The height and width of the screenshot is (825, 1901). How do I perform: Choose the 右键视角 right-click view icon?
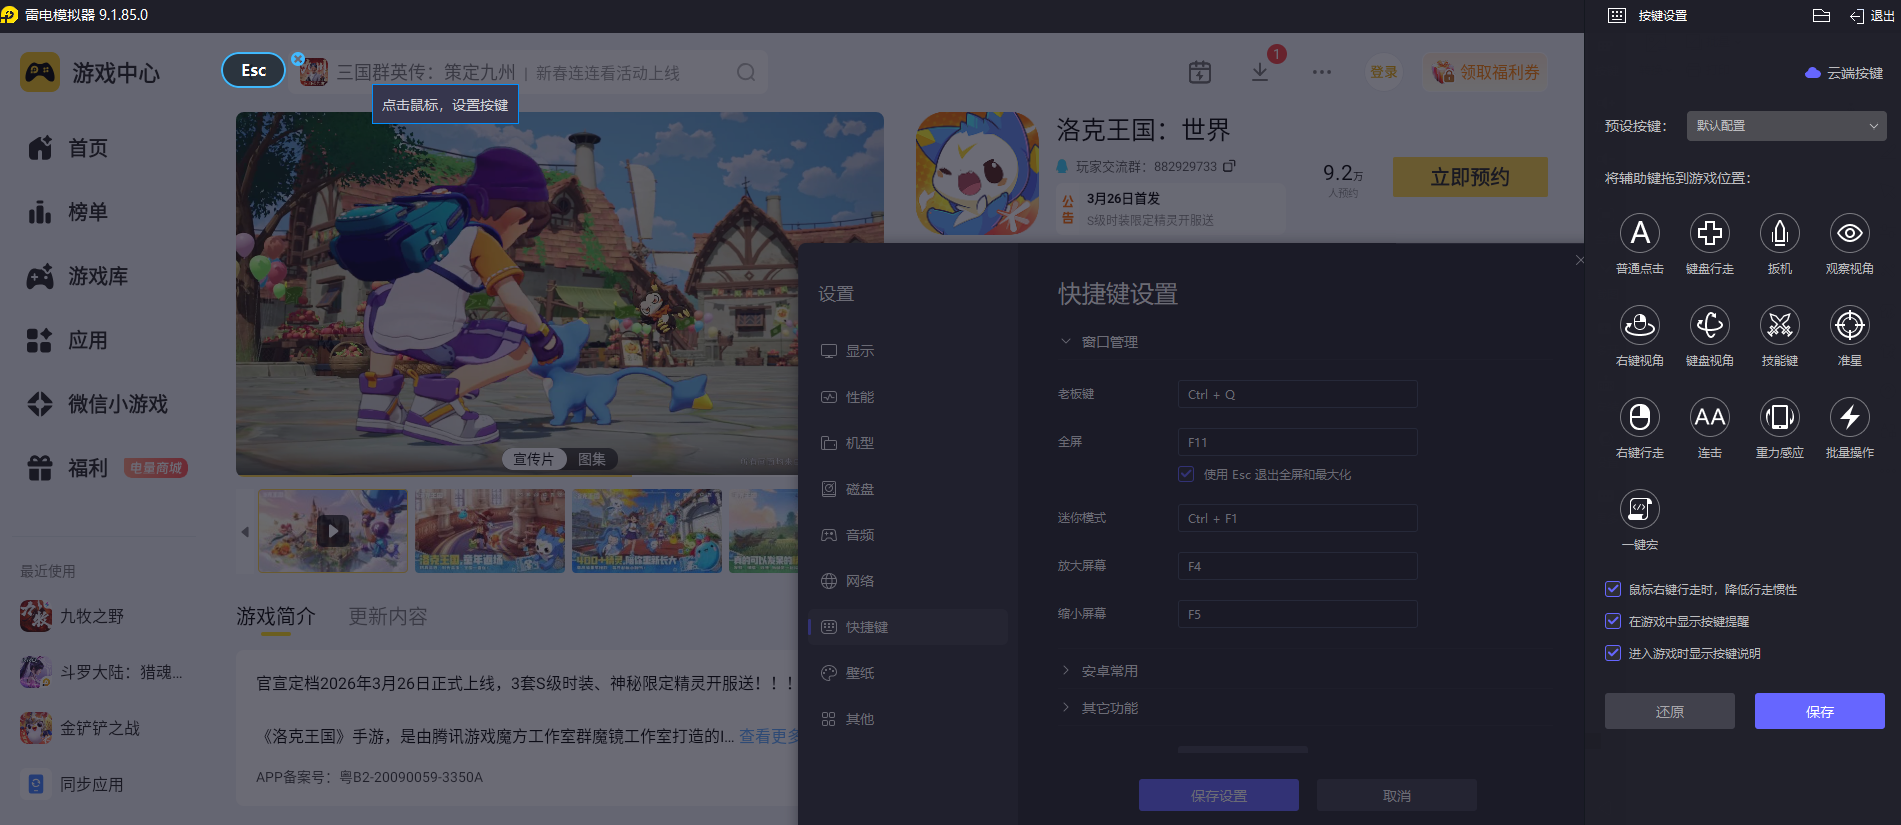point(1640,325)
